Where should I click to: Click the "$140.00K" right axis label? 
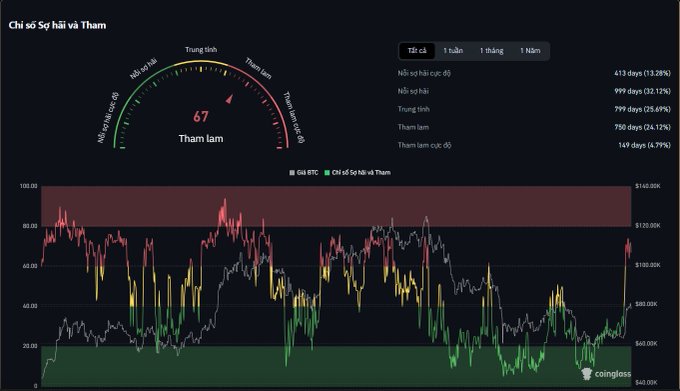click(x=647, y=186)
